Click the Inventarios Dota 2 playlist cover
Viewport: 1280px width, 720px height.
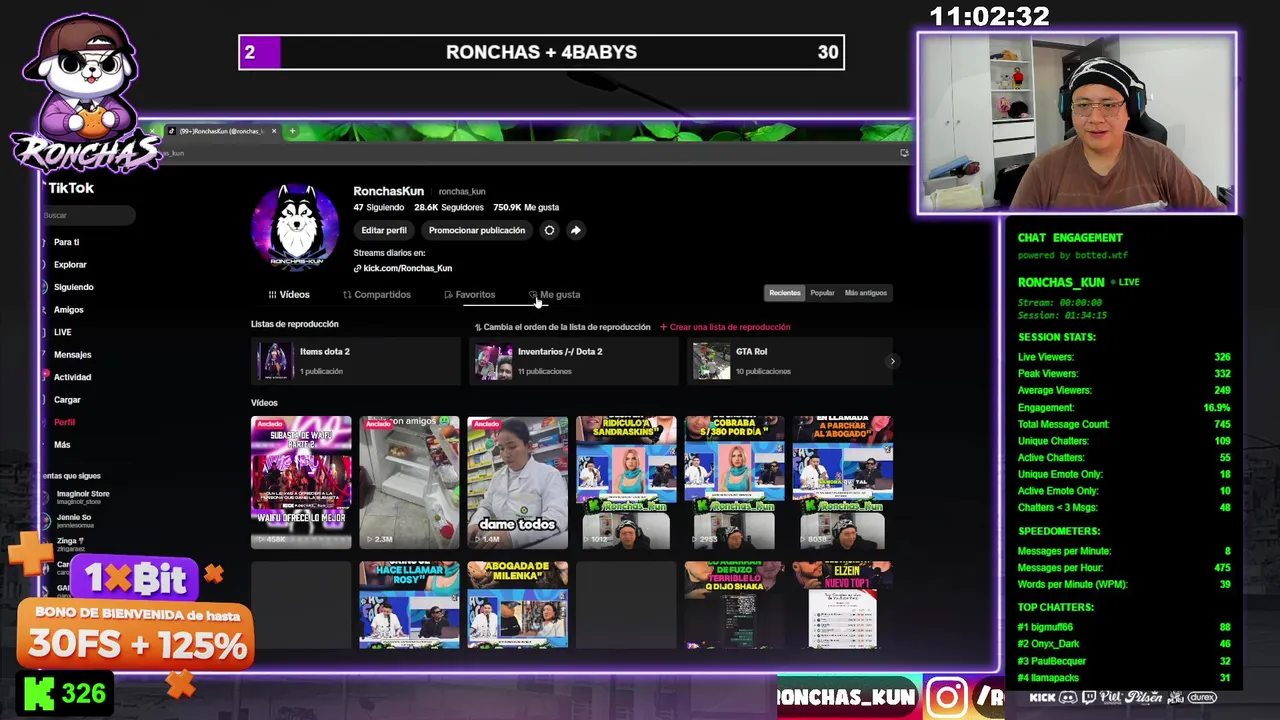point(493,360)
